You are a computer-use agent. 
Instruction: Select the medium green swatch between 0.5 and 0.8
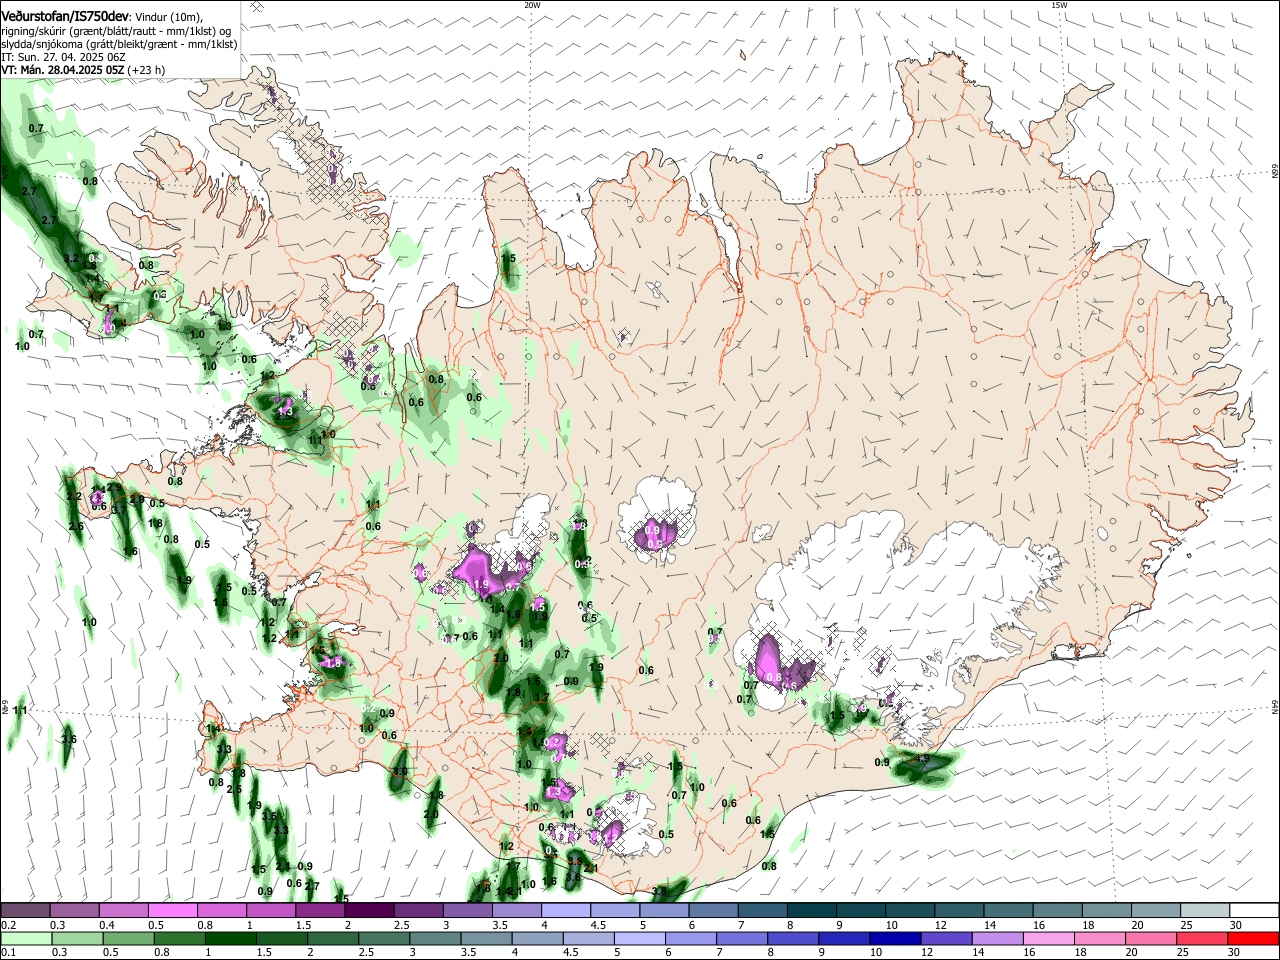tap(127, 938)
